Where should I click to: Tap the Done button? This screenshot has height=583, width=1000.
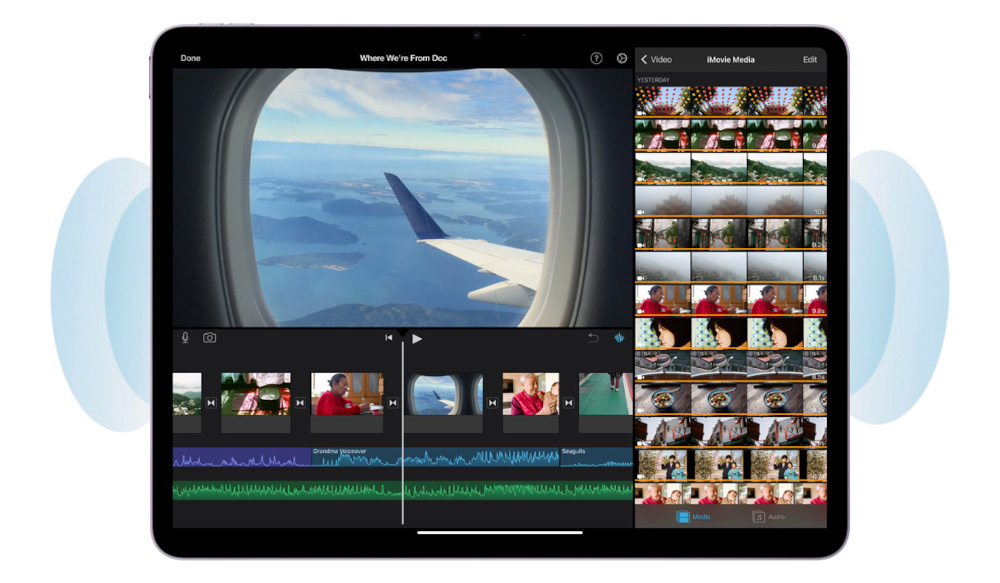(190, 59)
